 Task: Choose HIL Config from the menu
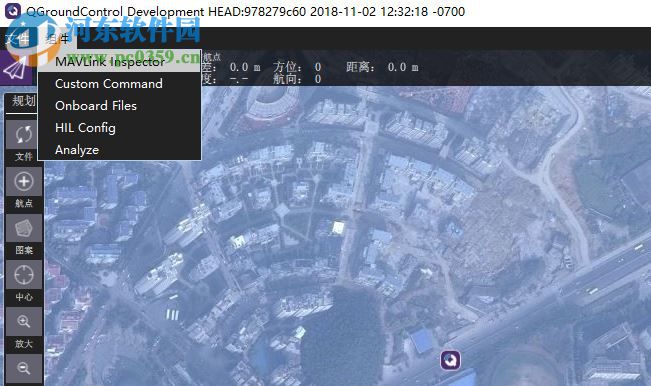[x=119, y=127]
